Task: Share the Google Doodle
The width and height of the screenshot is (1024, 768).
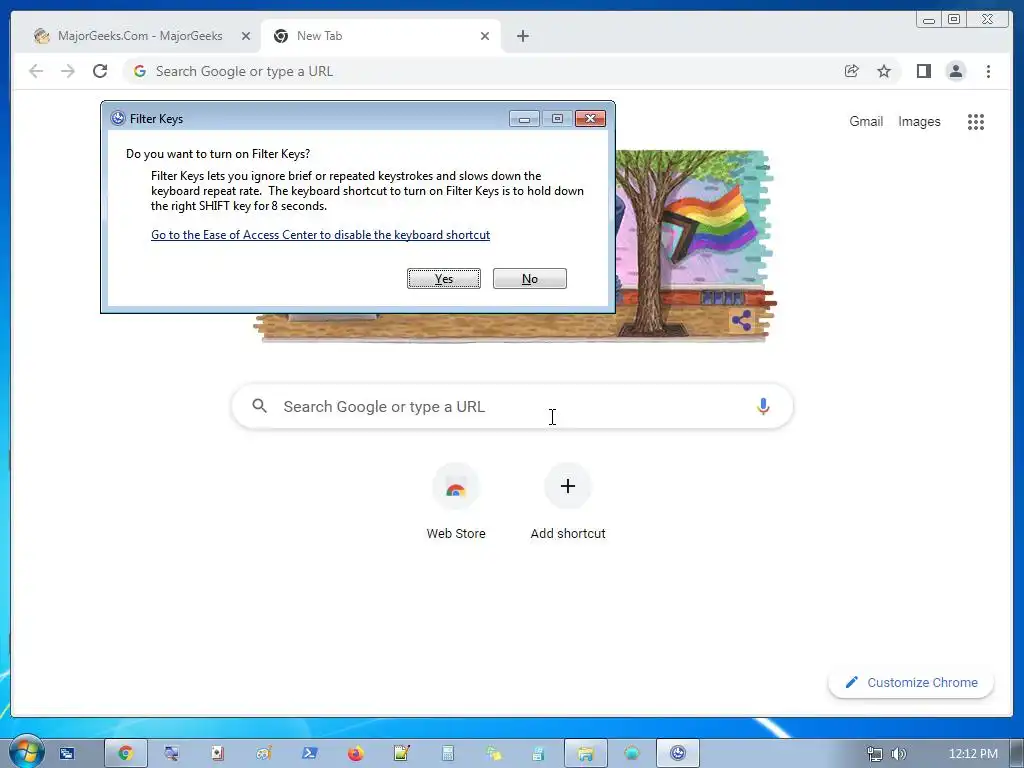Action: (741, 320)
